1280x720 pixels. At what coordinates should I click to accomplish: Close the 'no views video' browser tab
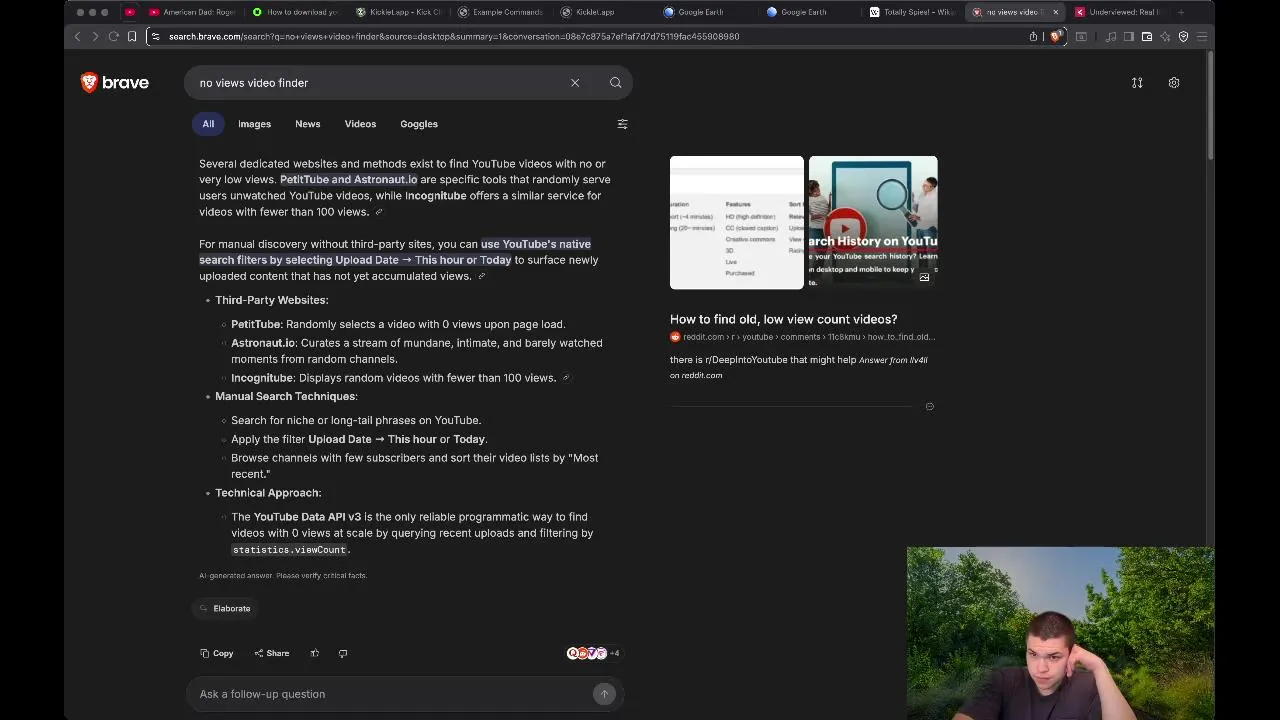pyautogui.click(x=1055, y=12)
